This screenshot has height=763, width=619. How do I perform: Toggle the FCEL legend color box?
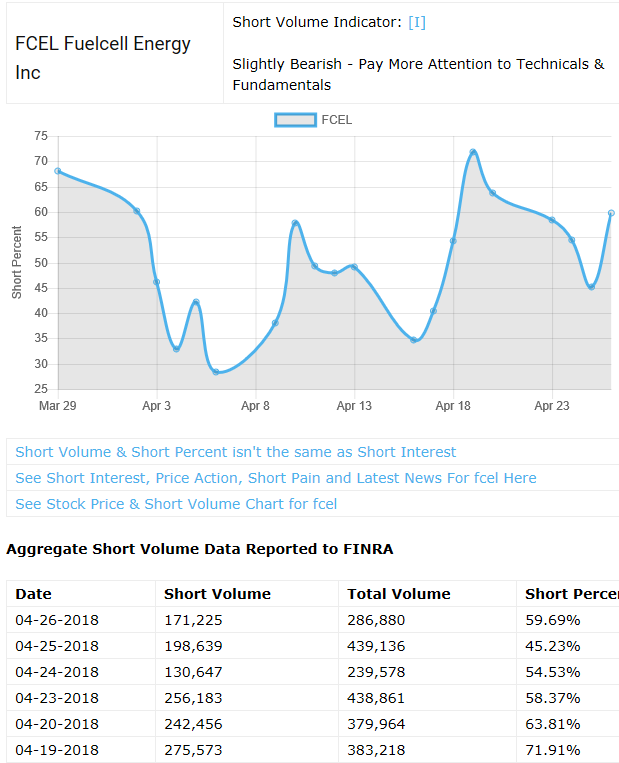[295, 120]
